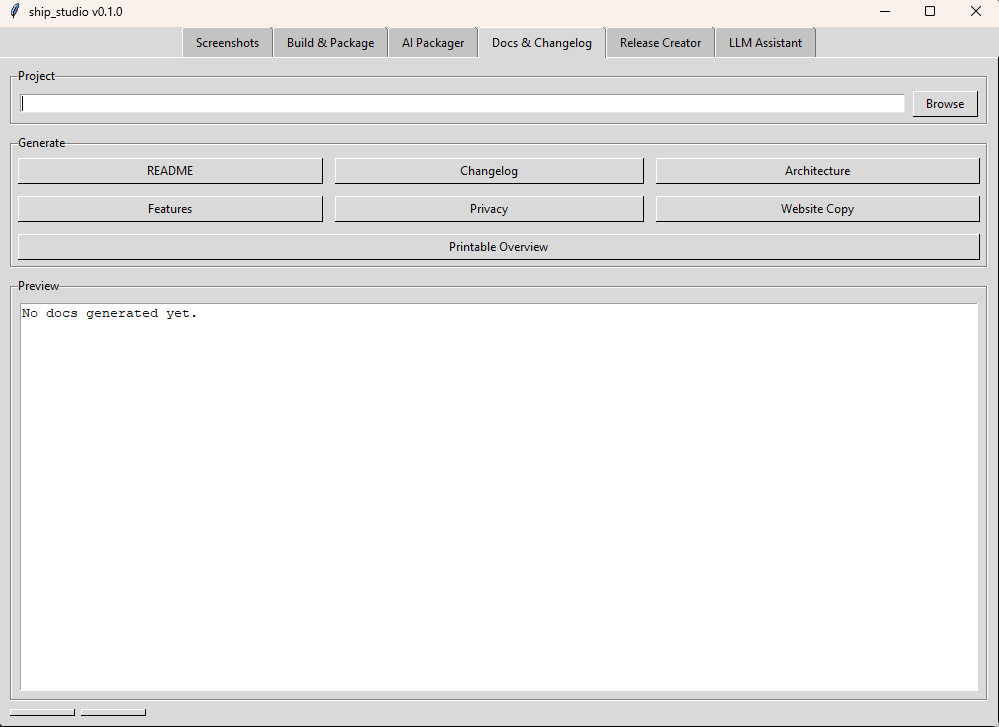Select the AI Packager tab
Image resolution: width=999 pixels, height=727 pixels.
tap(432, 42)
